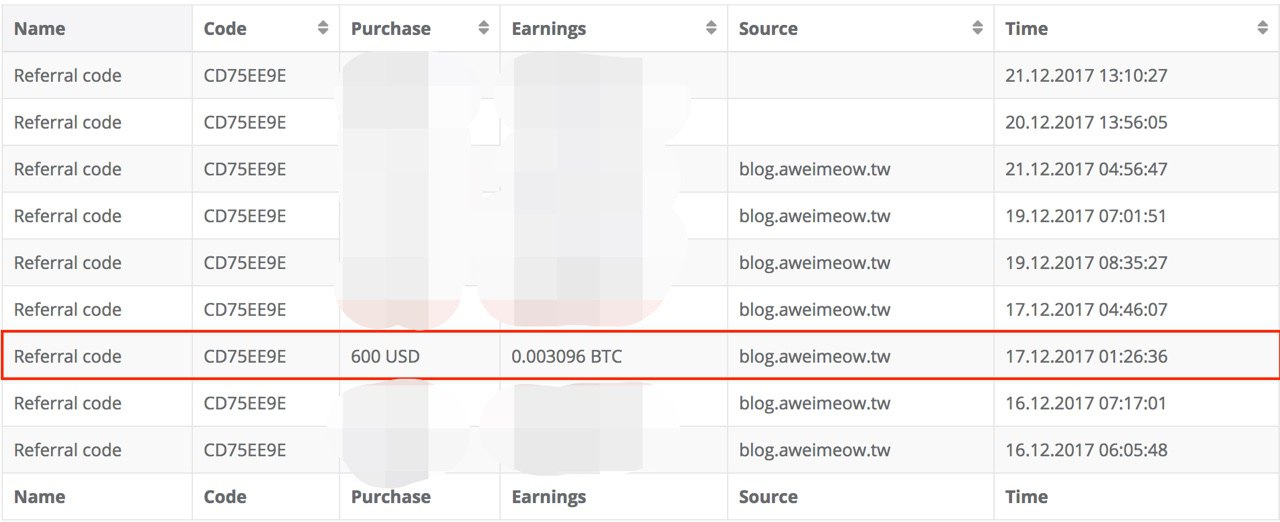Click timestamp 17.12.2017 01:26:36

1086,356
